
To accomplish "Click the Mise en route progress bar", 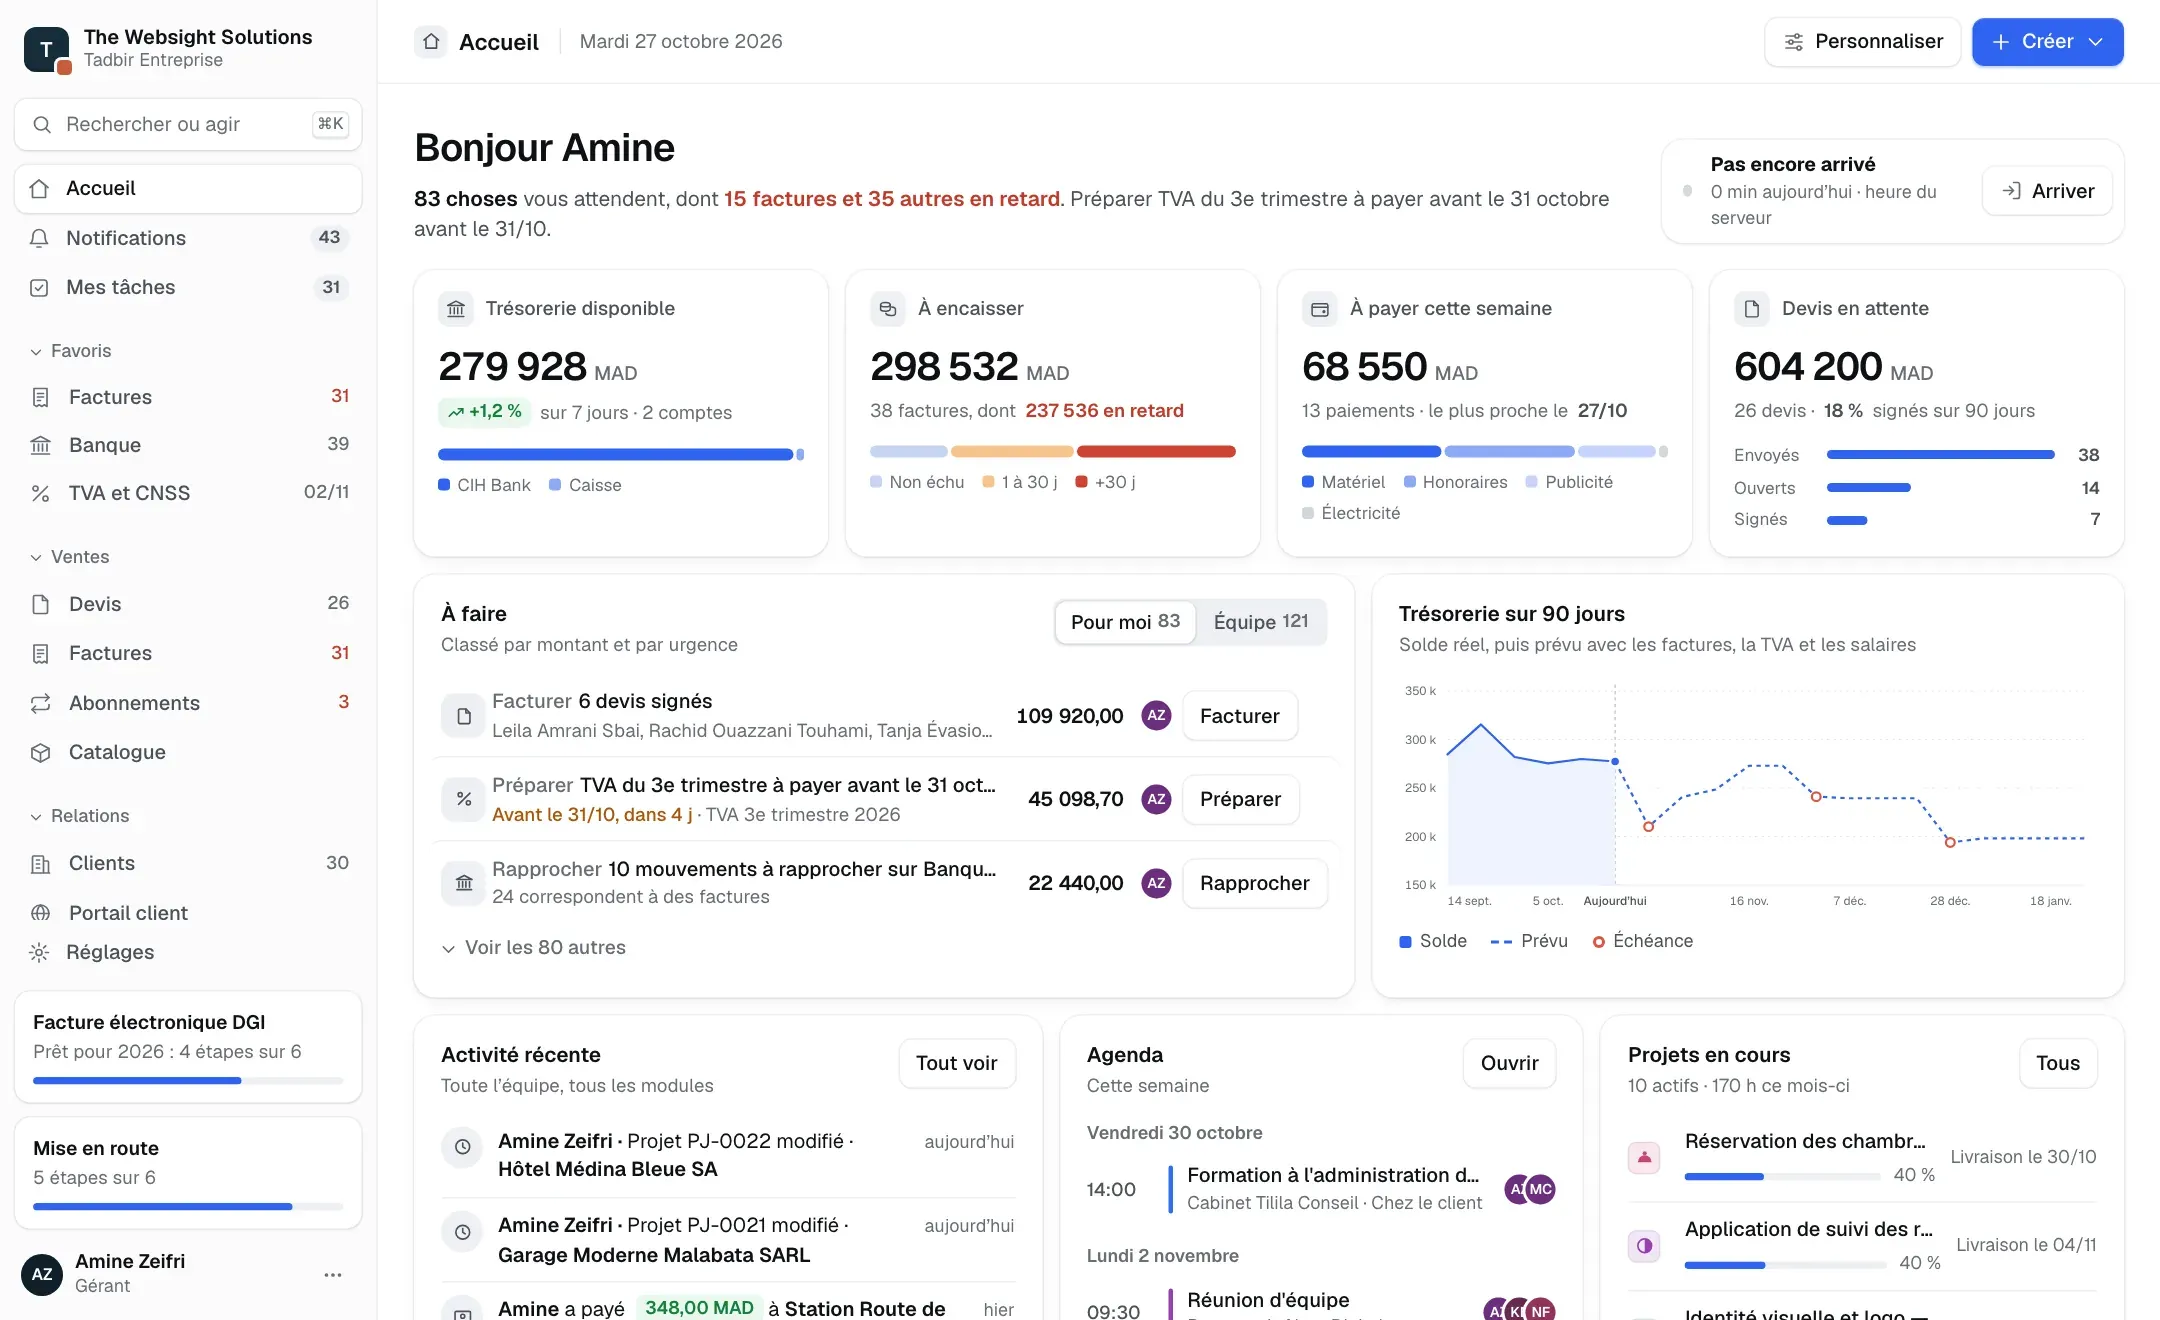I will 188,1206.
